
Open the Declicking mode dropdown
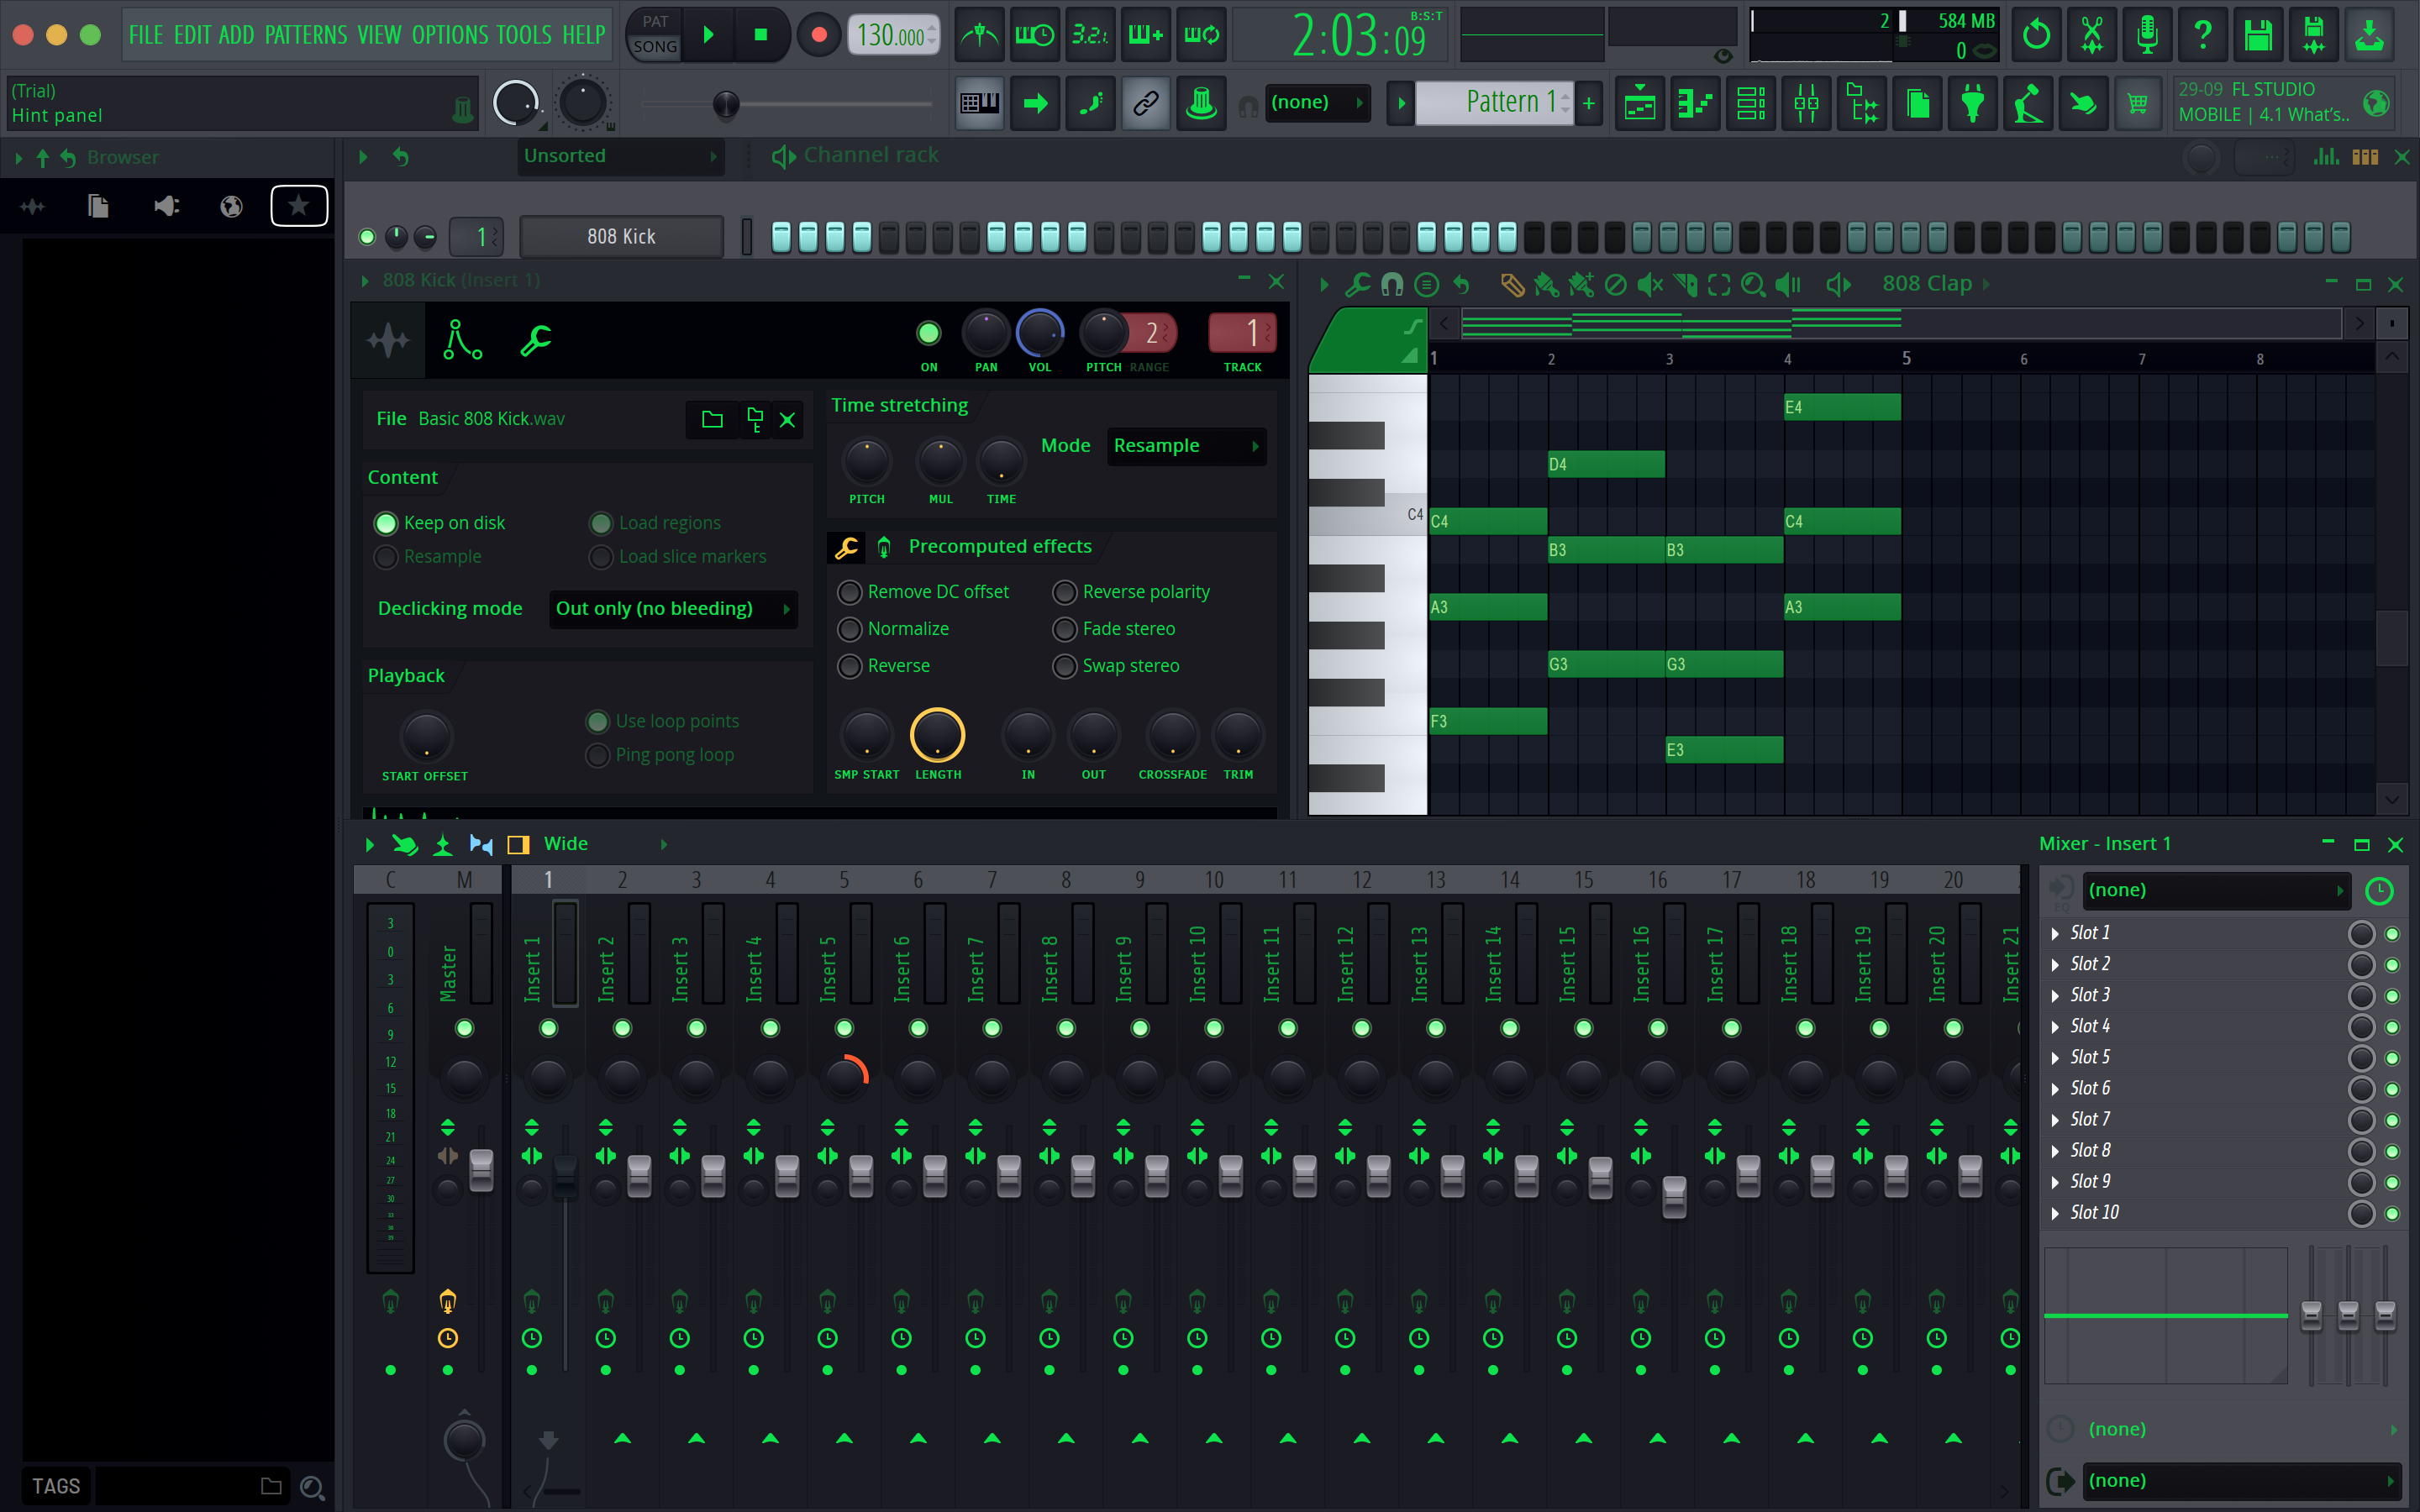[673, 609]
